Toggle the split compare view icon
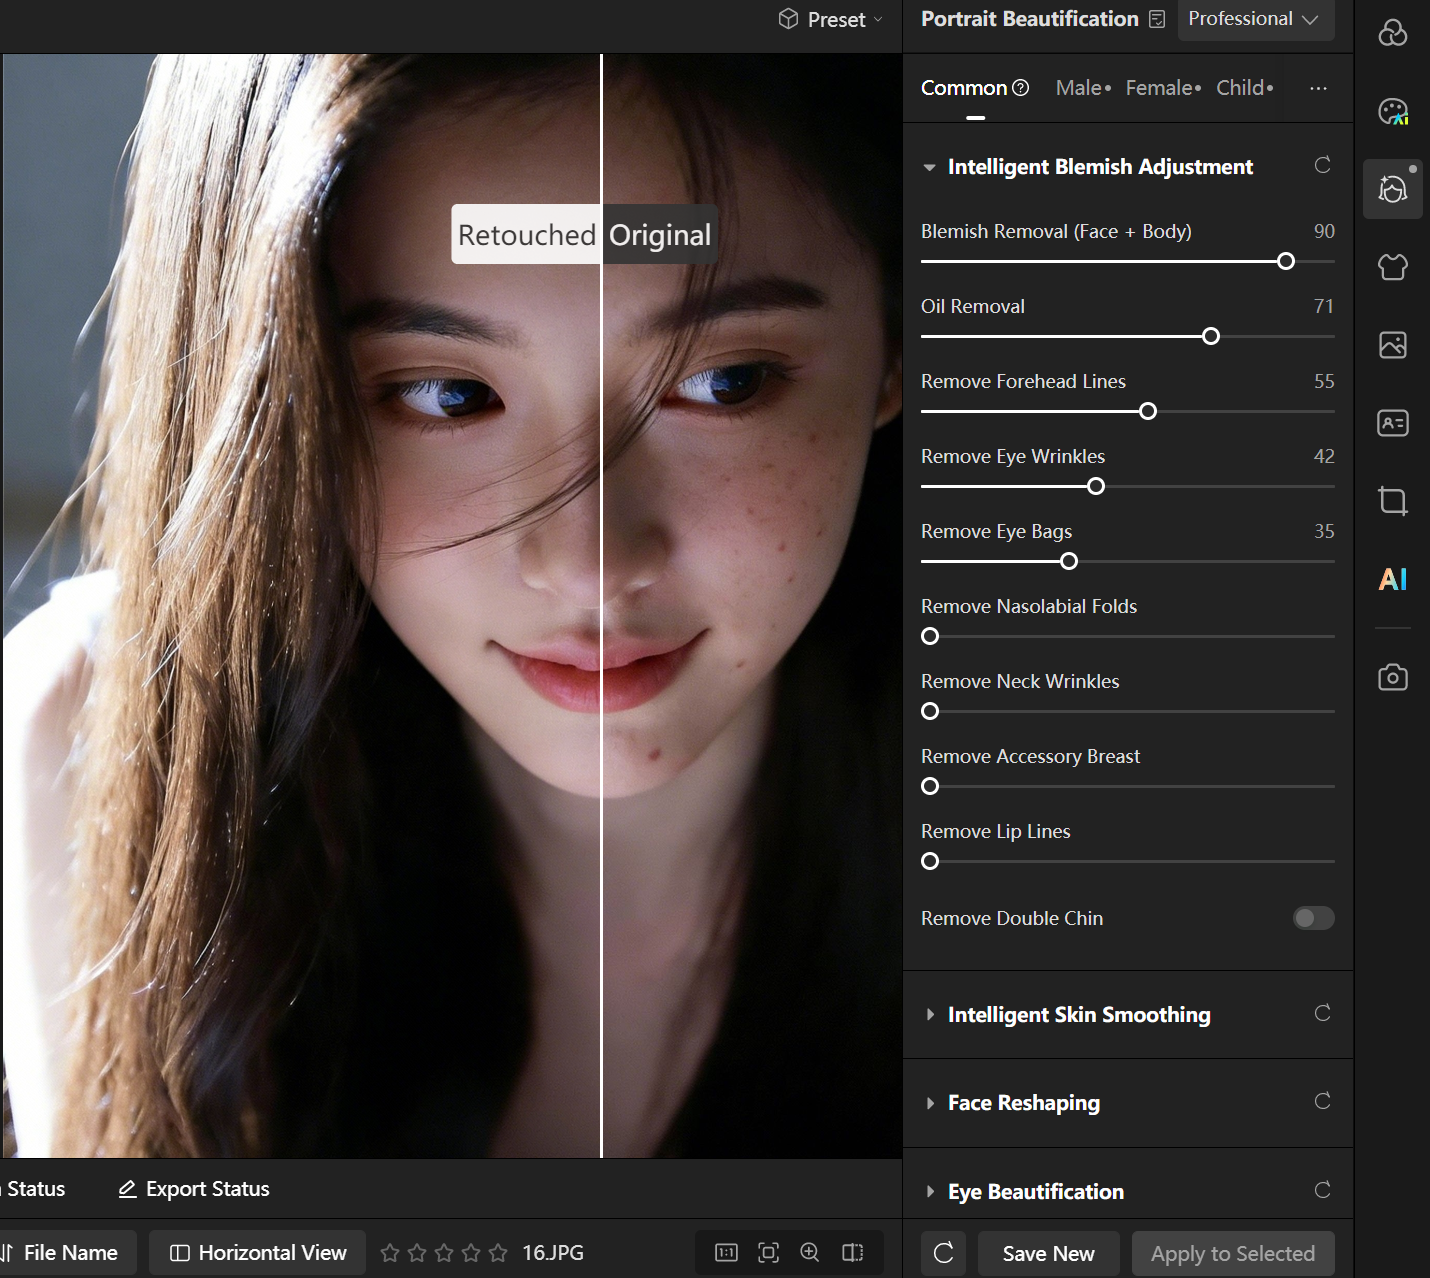The width and height of the screenshot is (1430, 1278). pos(853,1252)
